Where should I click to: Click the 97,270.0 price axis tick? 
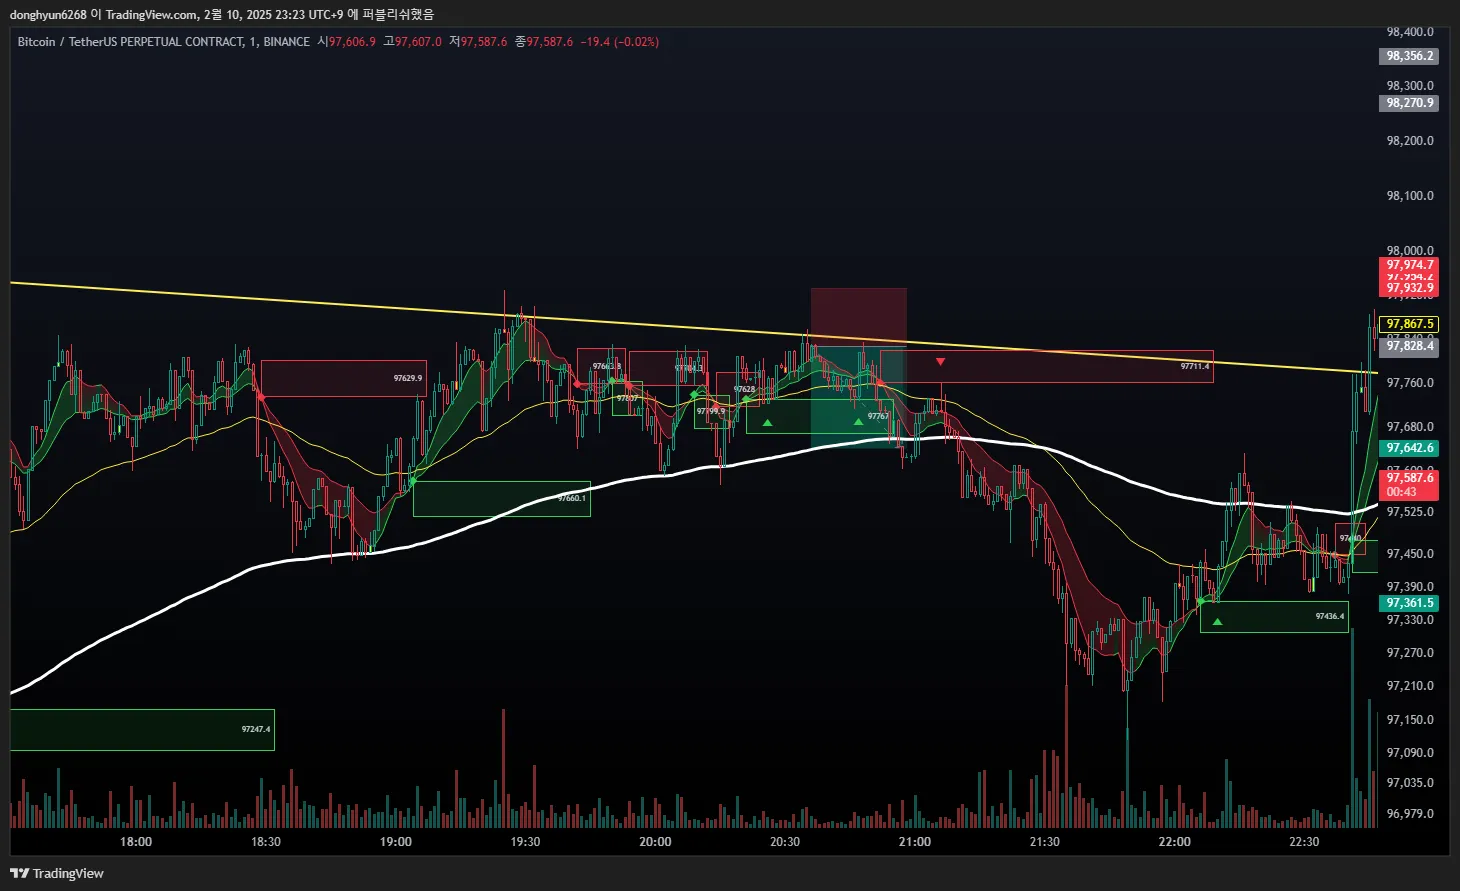[x=1410, y=653]
